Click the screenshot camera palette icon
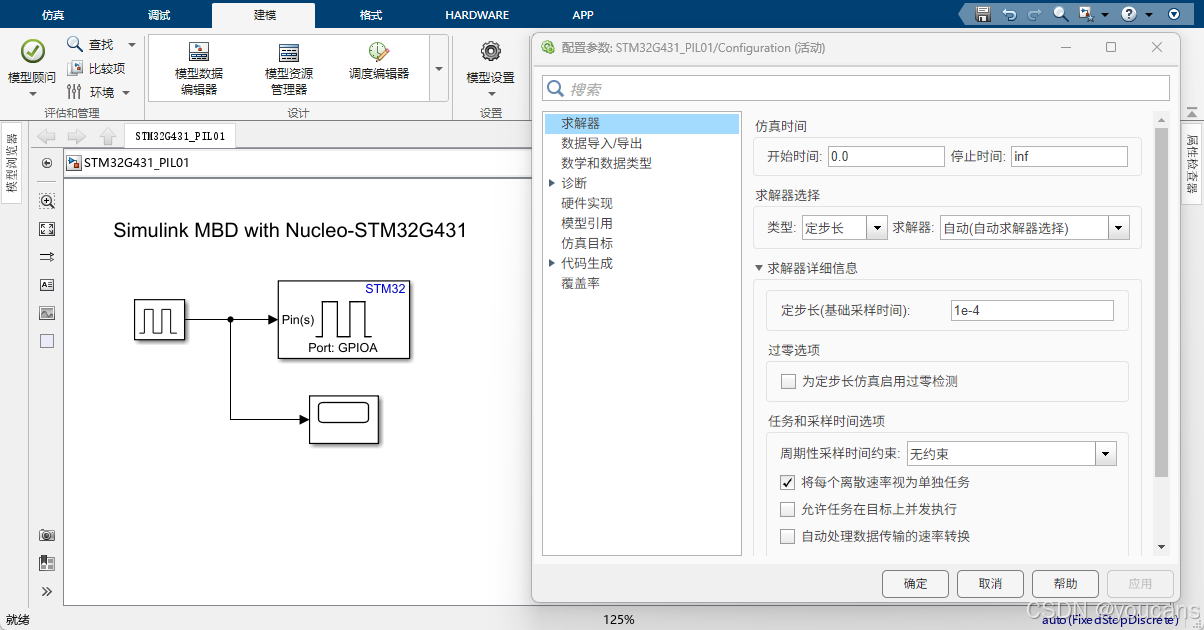This screenshot has height=630, width=1204. tap(47, 535)
